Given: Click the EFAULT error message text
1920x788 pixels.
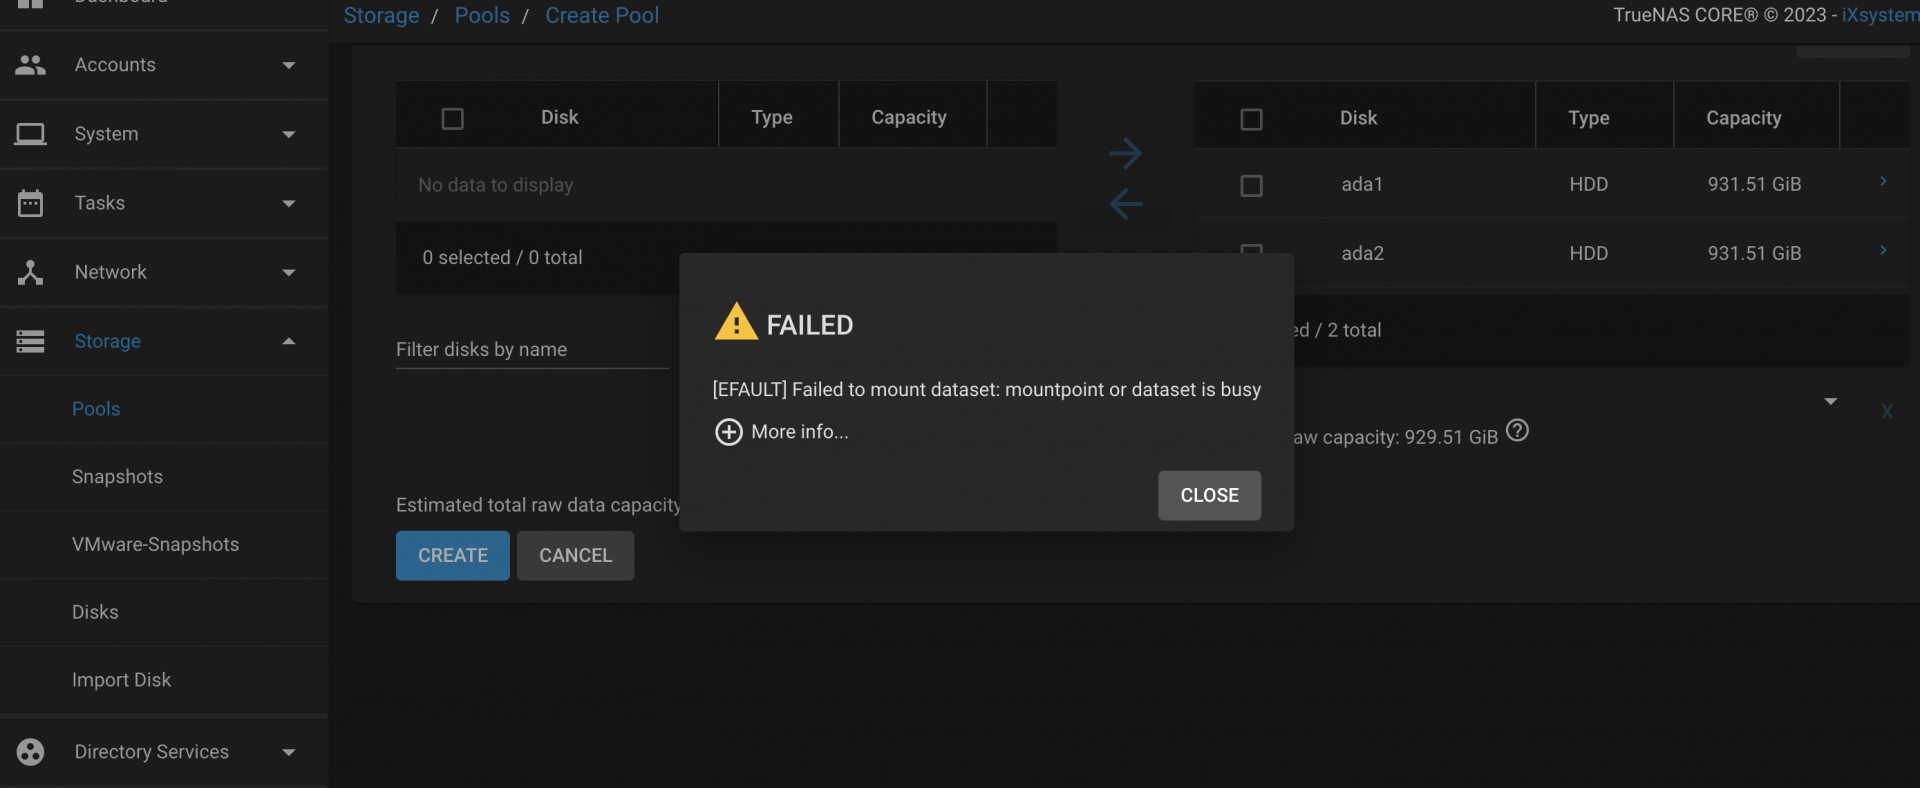Looking at the screenshot, I should coord(986,390).
